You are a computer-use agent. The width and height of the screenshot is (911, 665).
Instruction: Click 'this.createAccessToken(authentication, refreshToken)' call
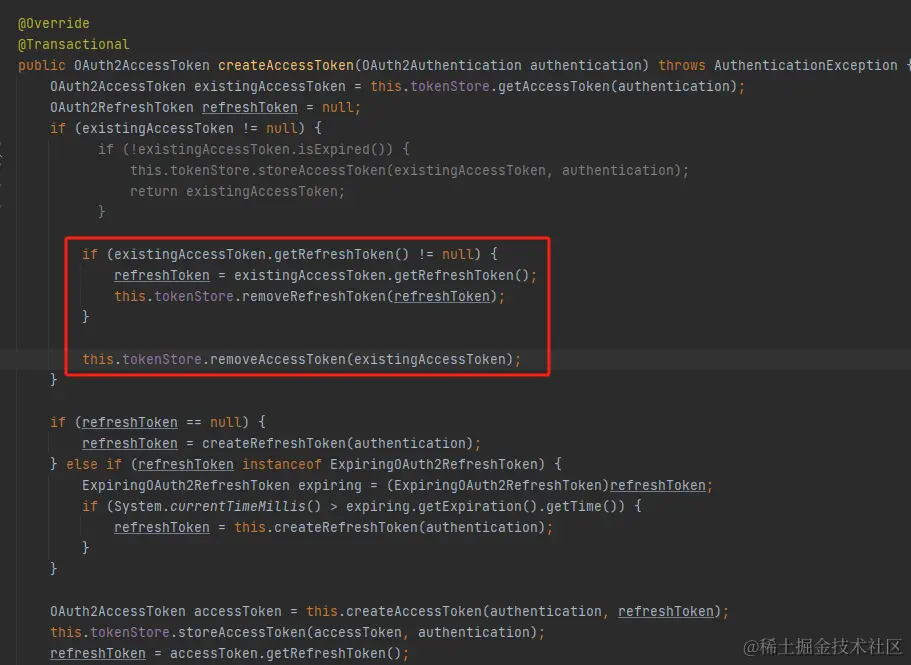pos(514,612)
